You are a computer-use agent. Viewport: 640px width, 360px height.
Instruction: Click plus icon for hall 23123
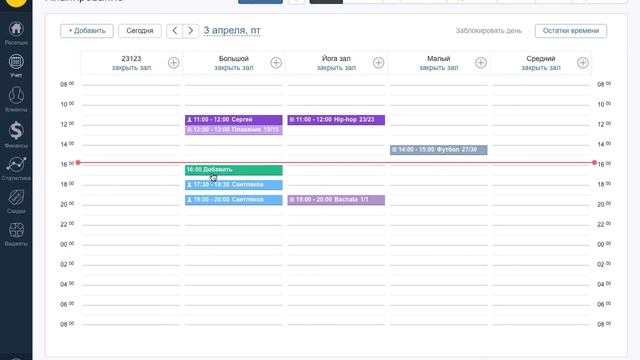tap(173, 63)
